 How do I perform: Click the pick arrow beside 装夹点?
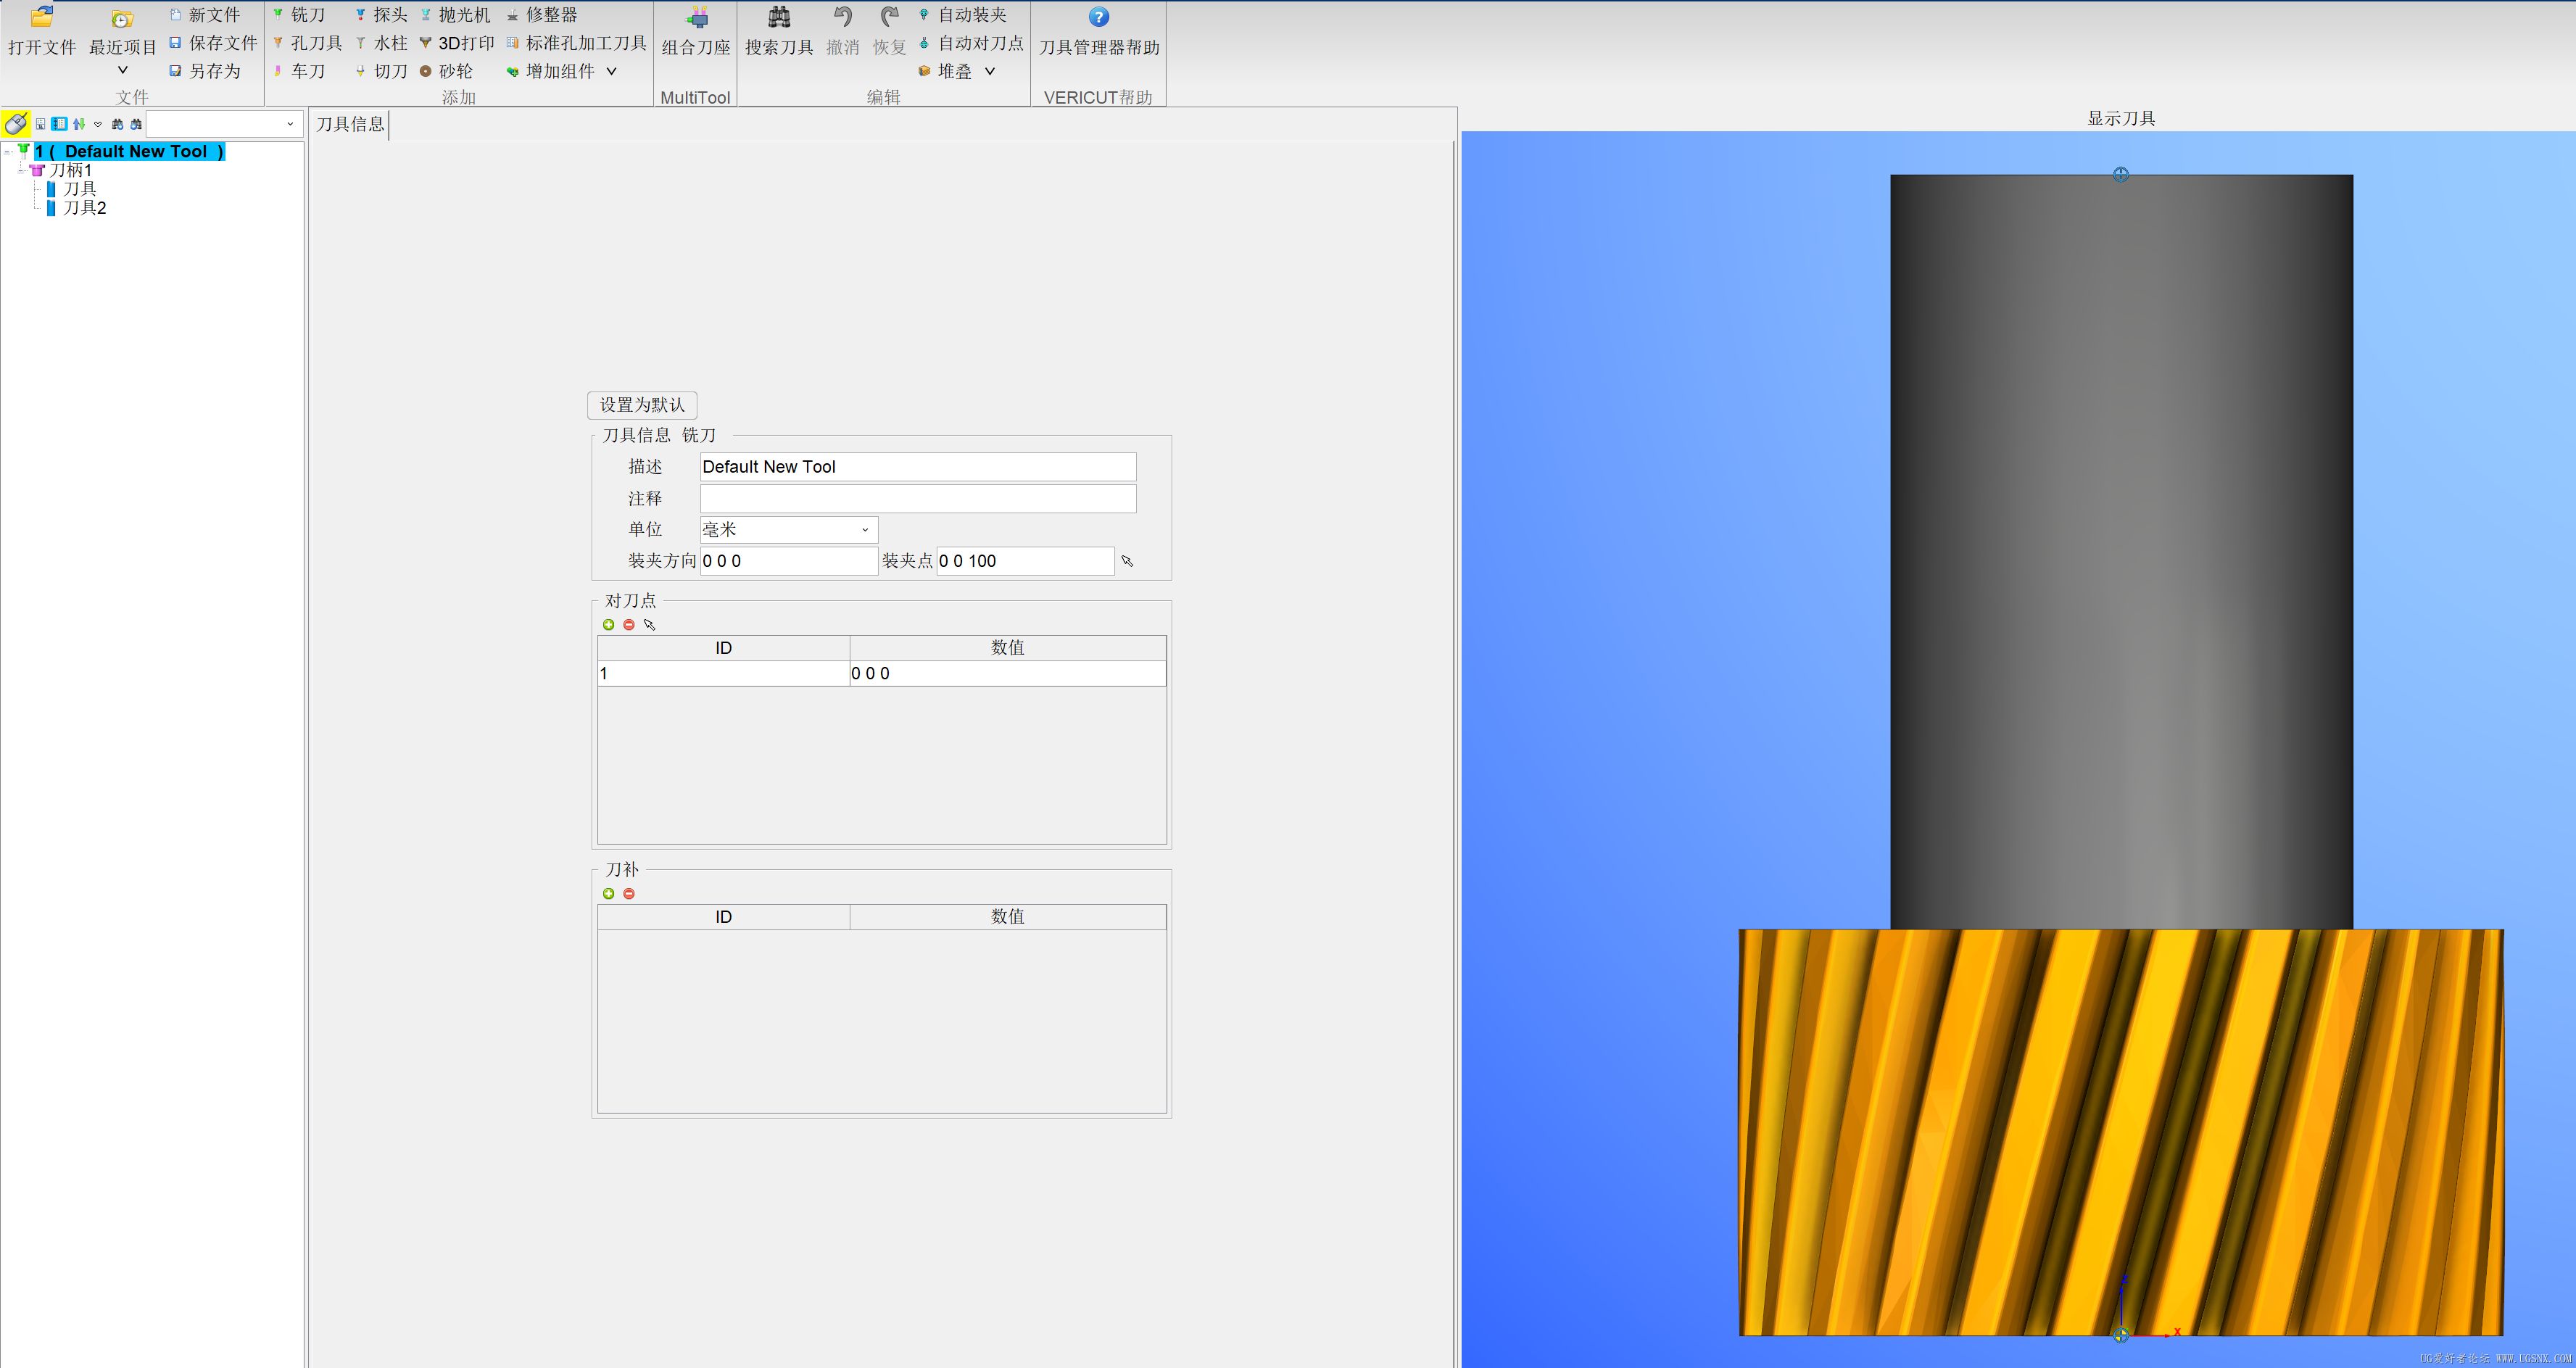pyautogui.click(x=1127, y=561)
